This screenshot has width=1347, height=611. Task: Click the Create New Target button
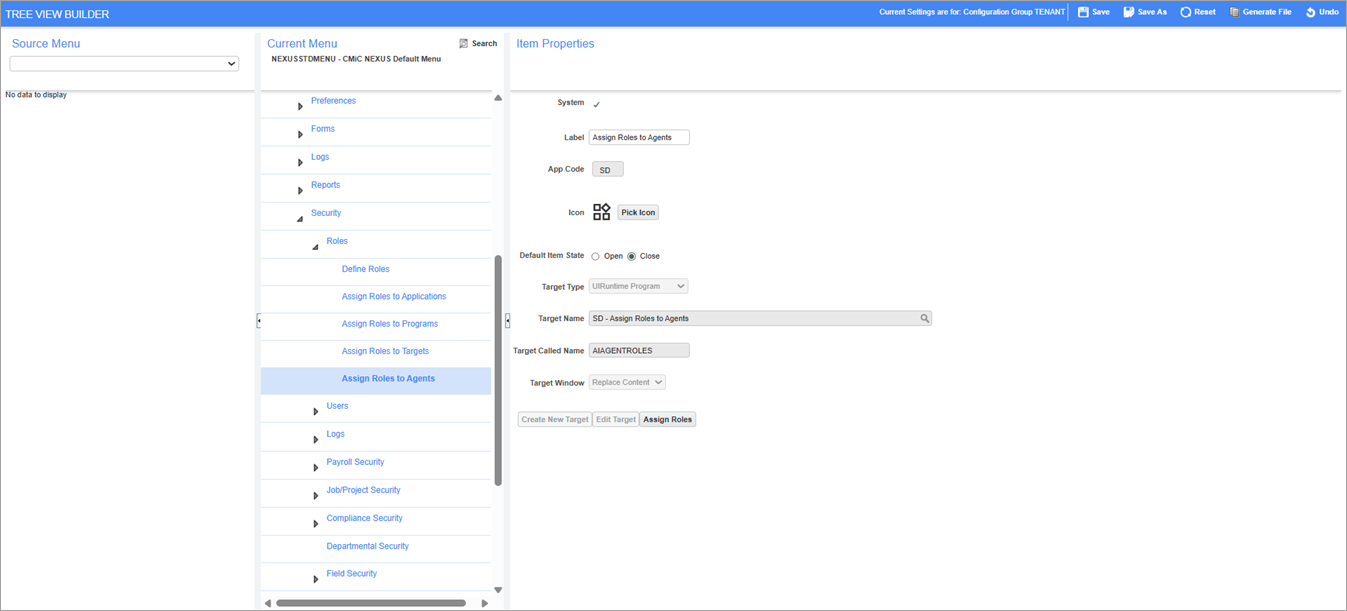[555, 420]
